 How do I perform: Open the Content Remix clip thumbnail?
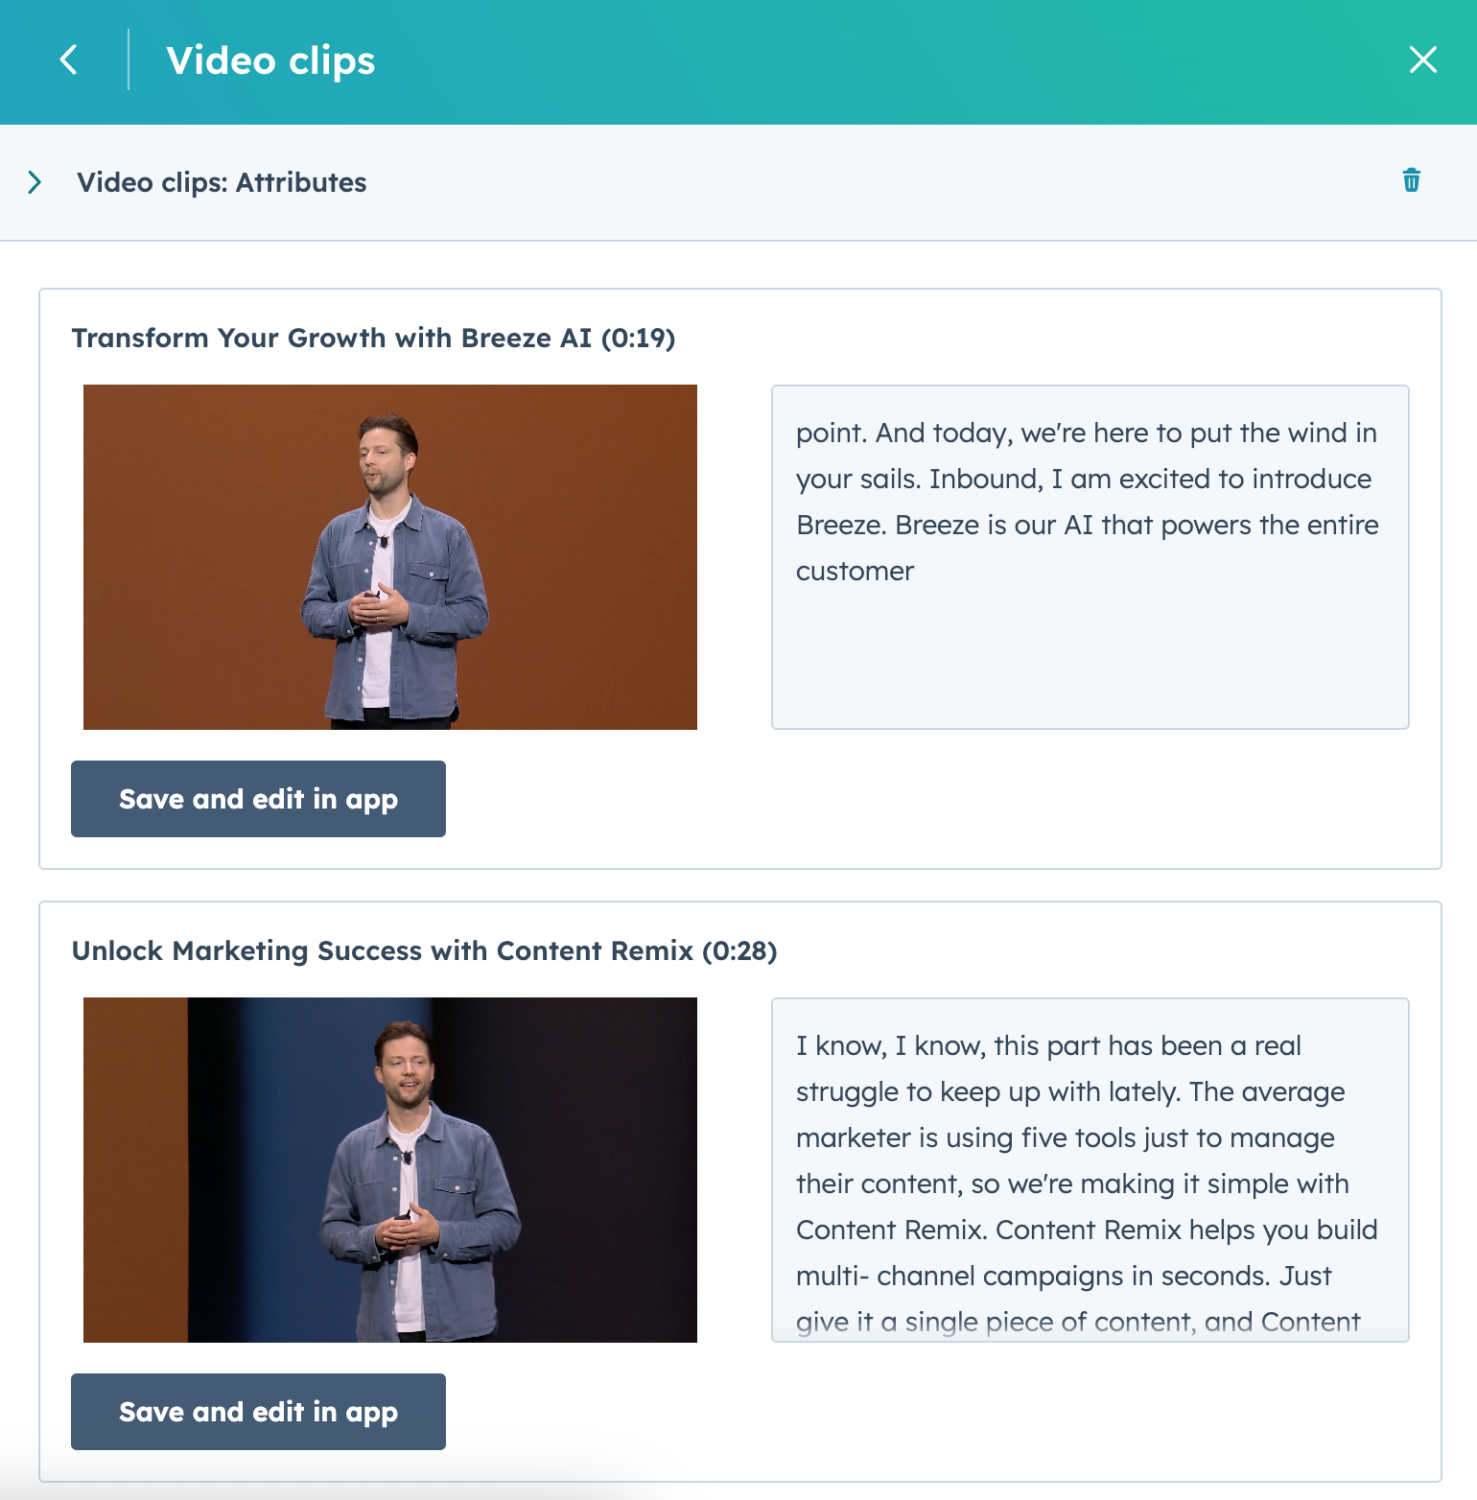pyautogui.click(x=390, y=1170)
